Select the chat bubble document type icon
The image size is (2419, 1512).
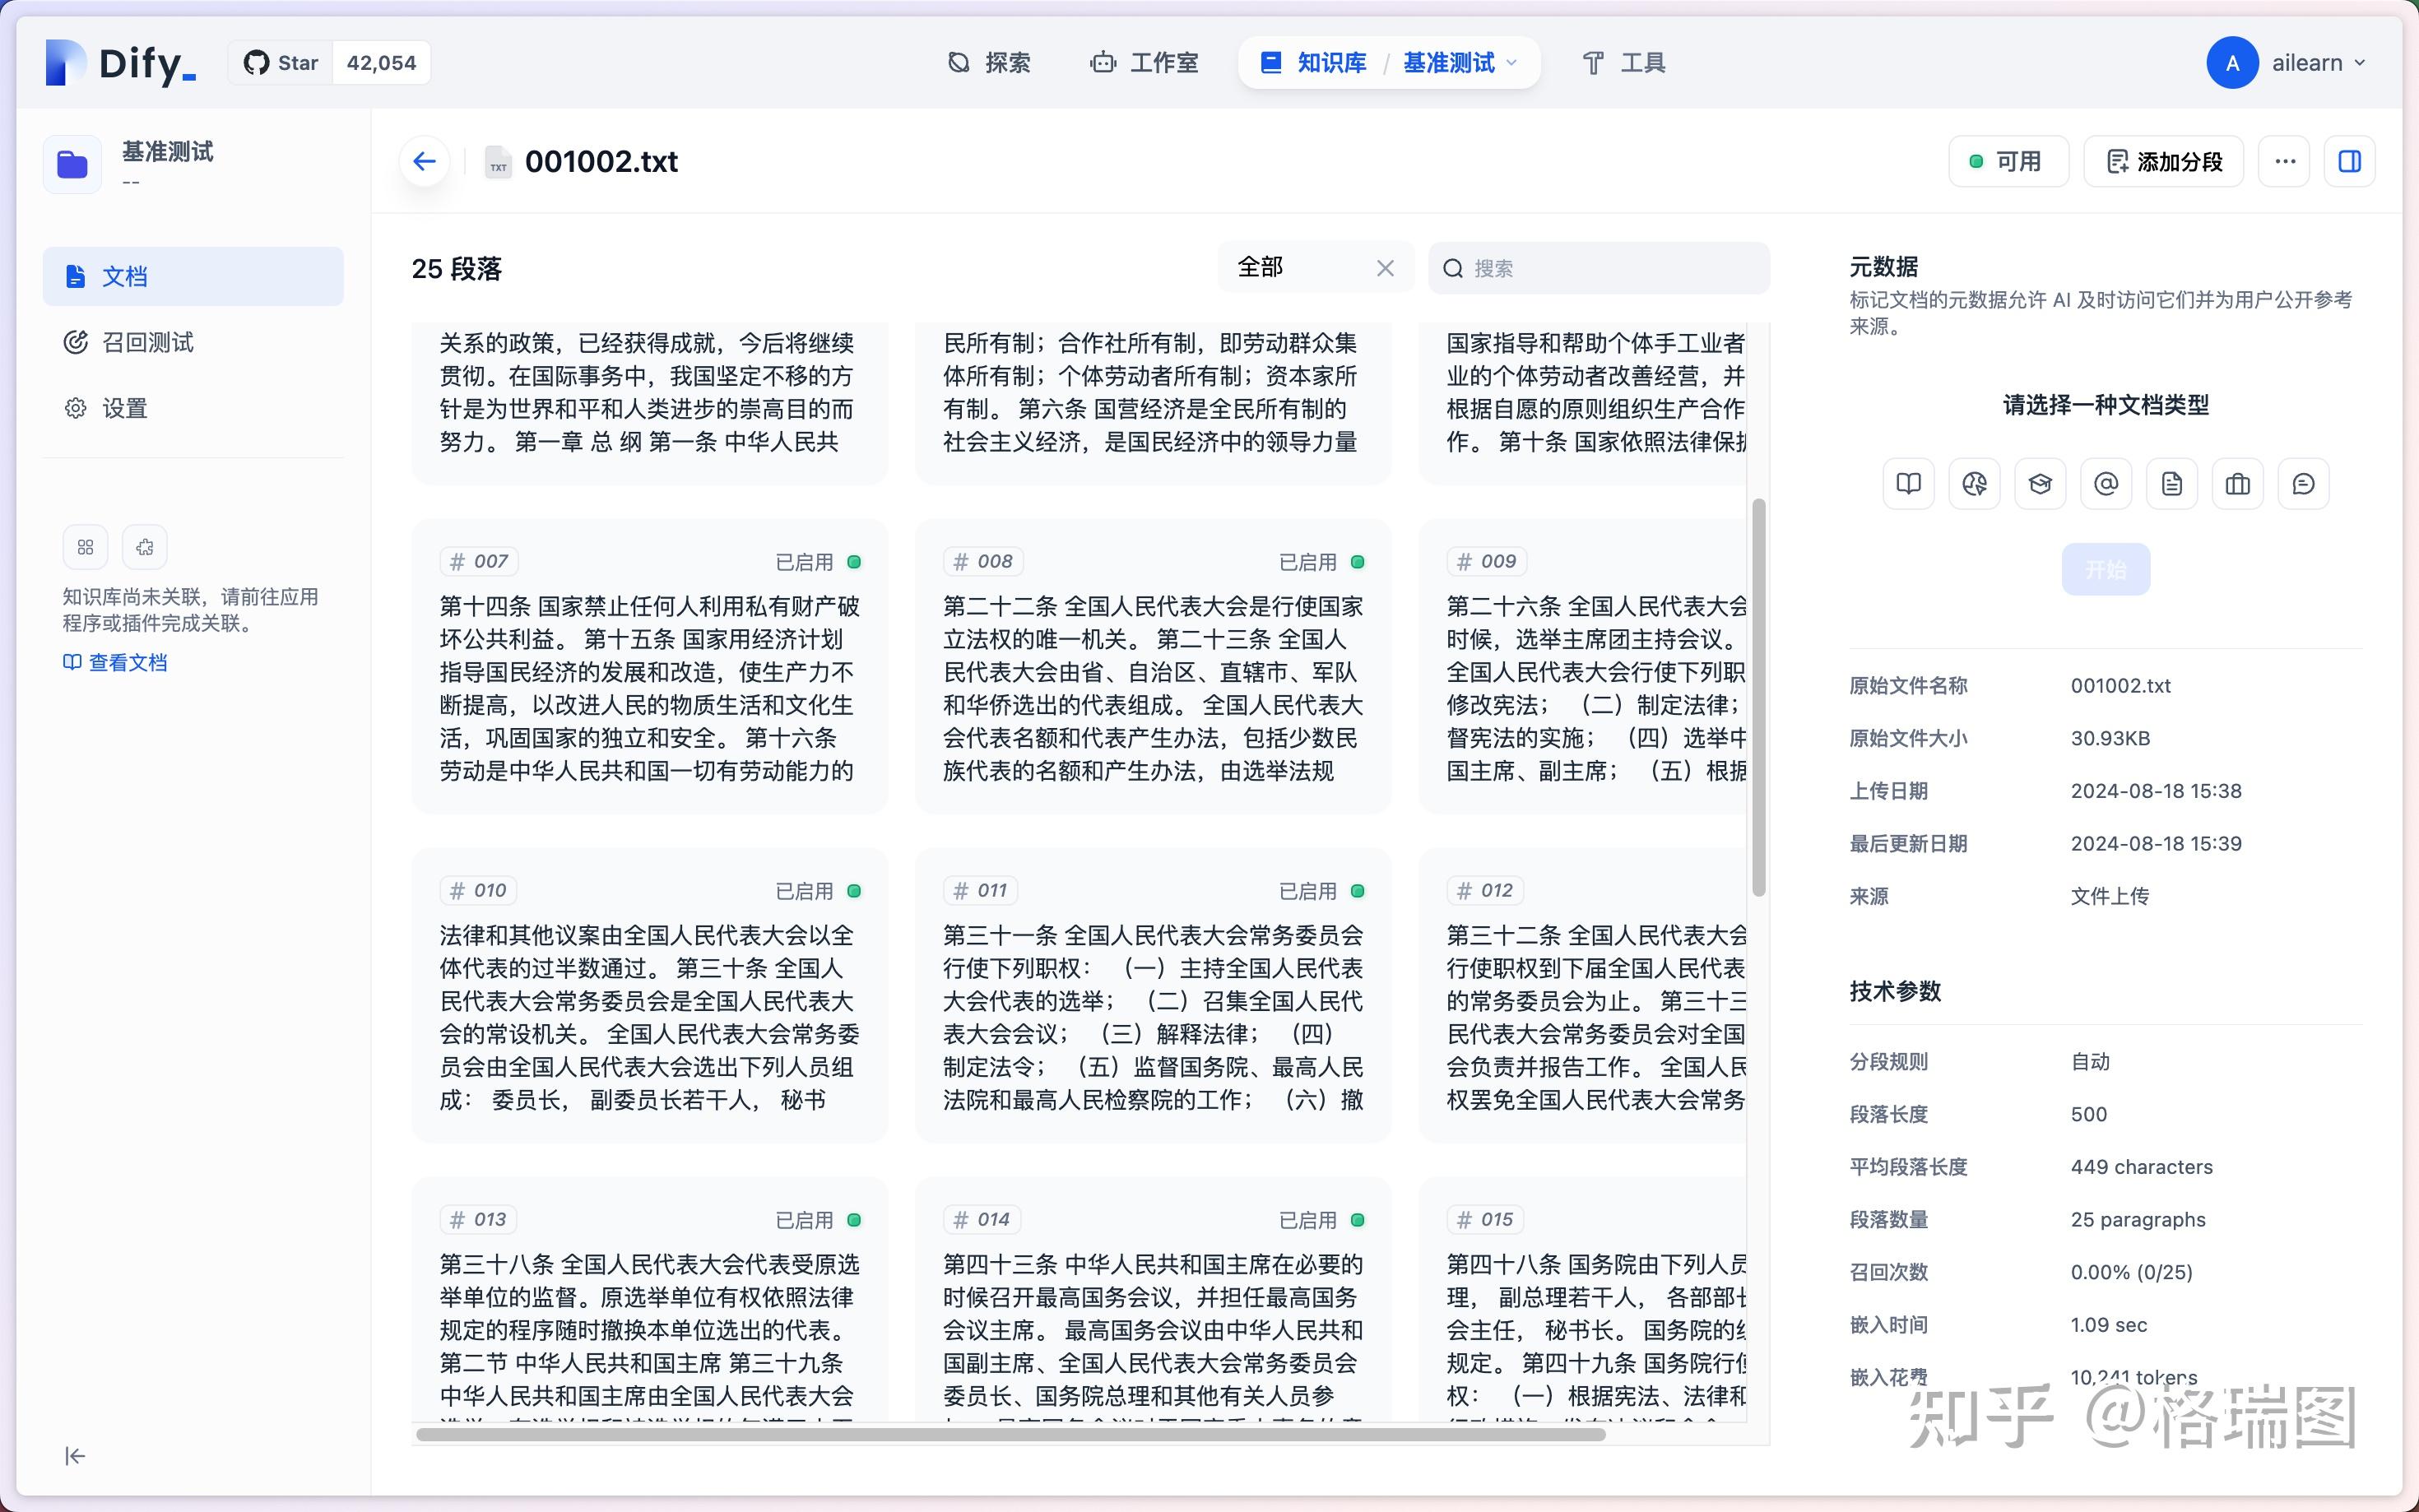tap(2303, 483)
